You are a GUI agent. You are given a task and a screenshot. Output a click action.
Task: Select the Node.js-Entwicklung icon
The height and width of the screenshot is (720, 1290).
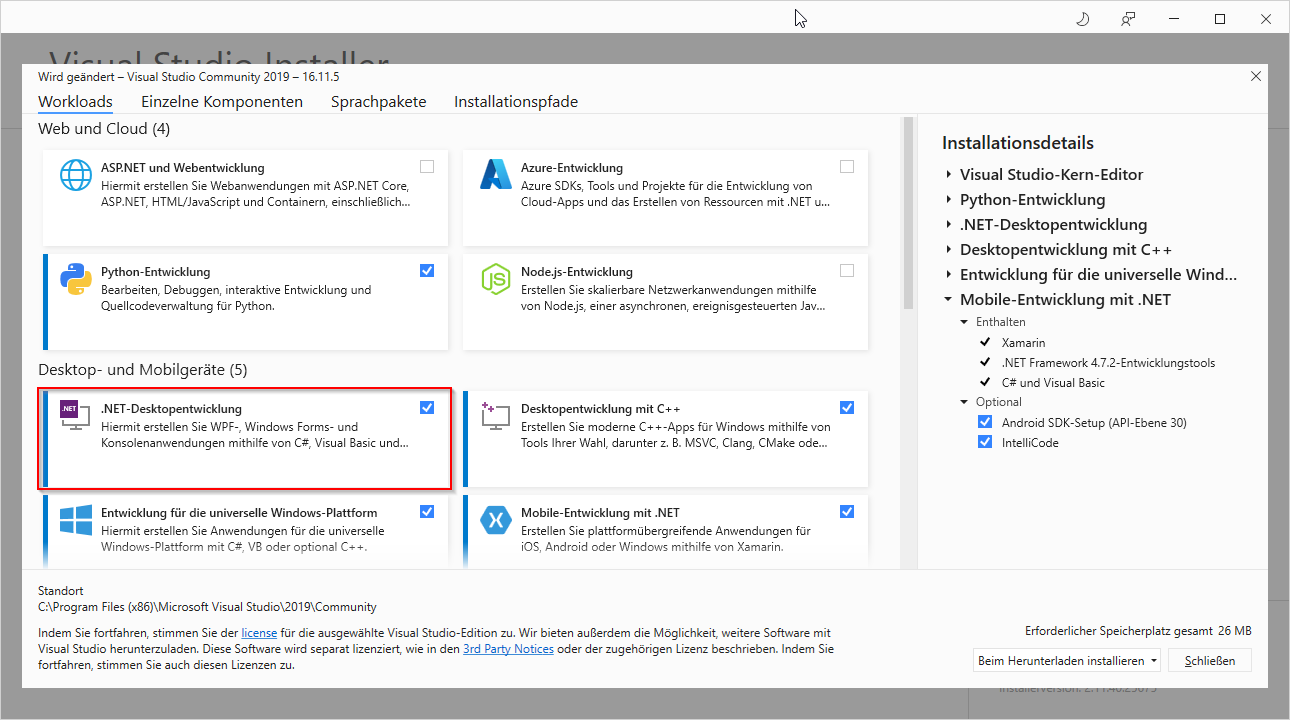pos(495,279)
